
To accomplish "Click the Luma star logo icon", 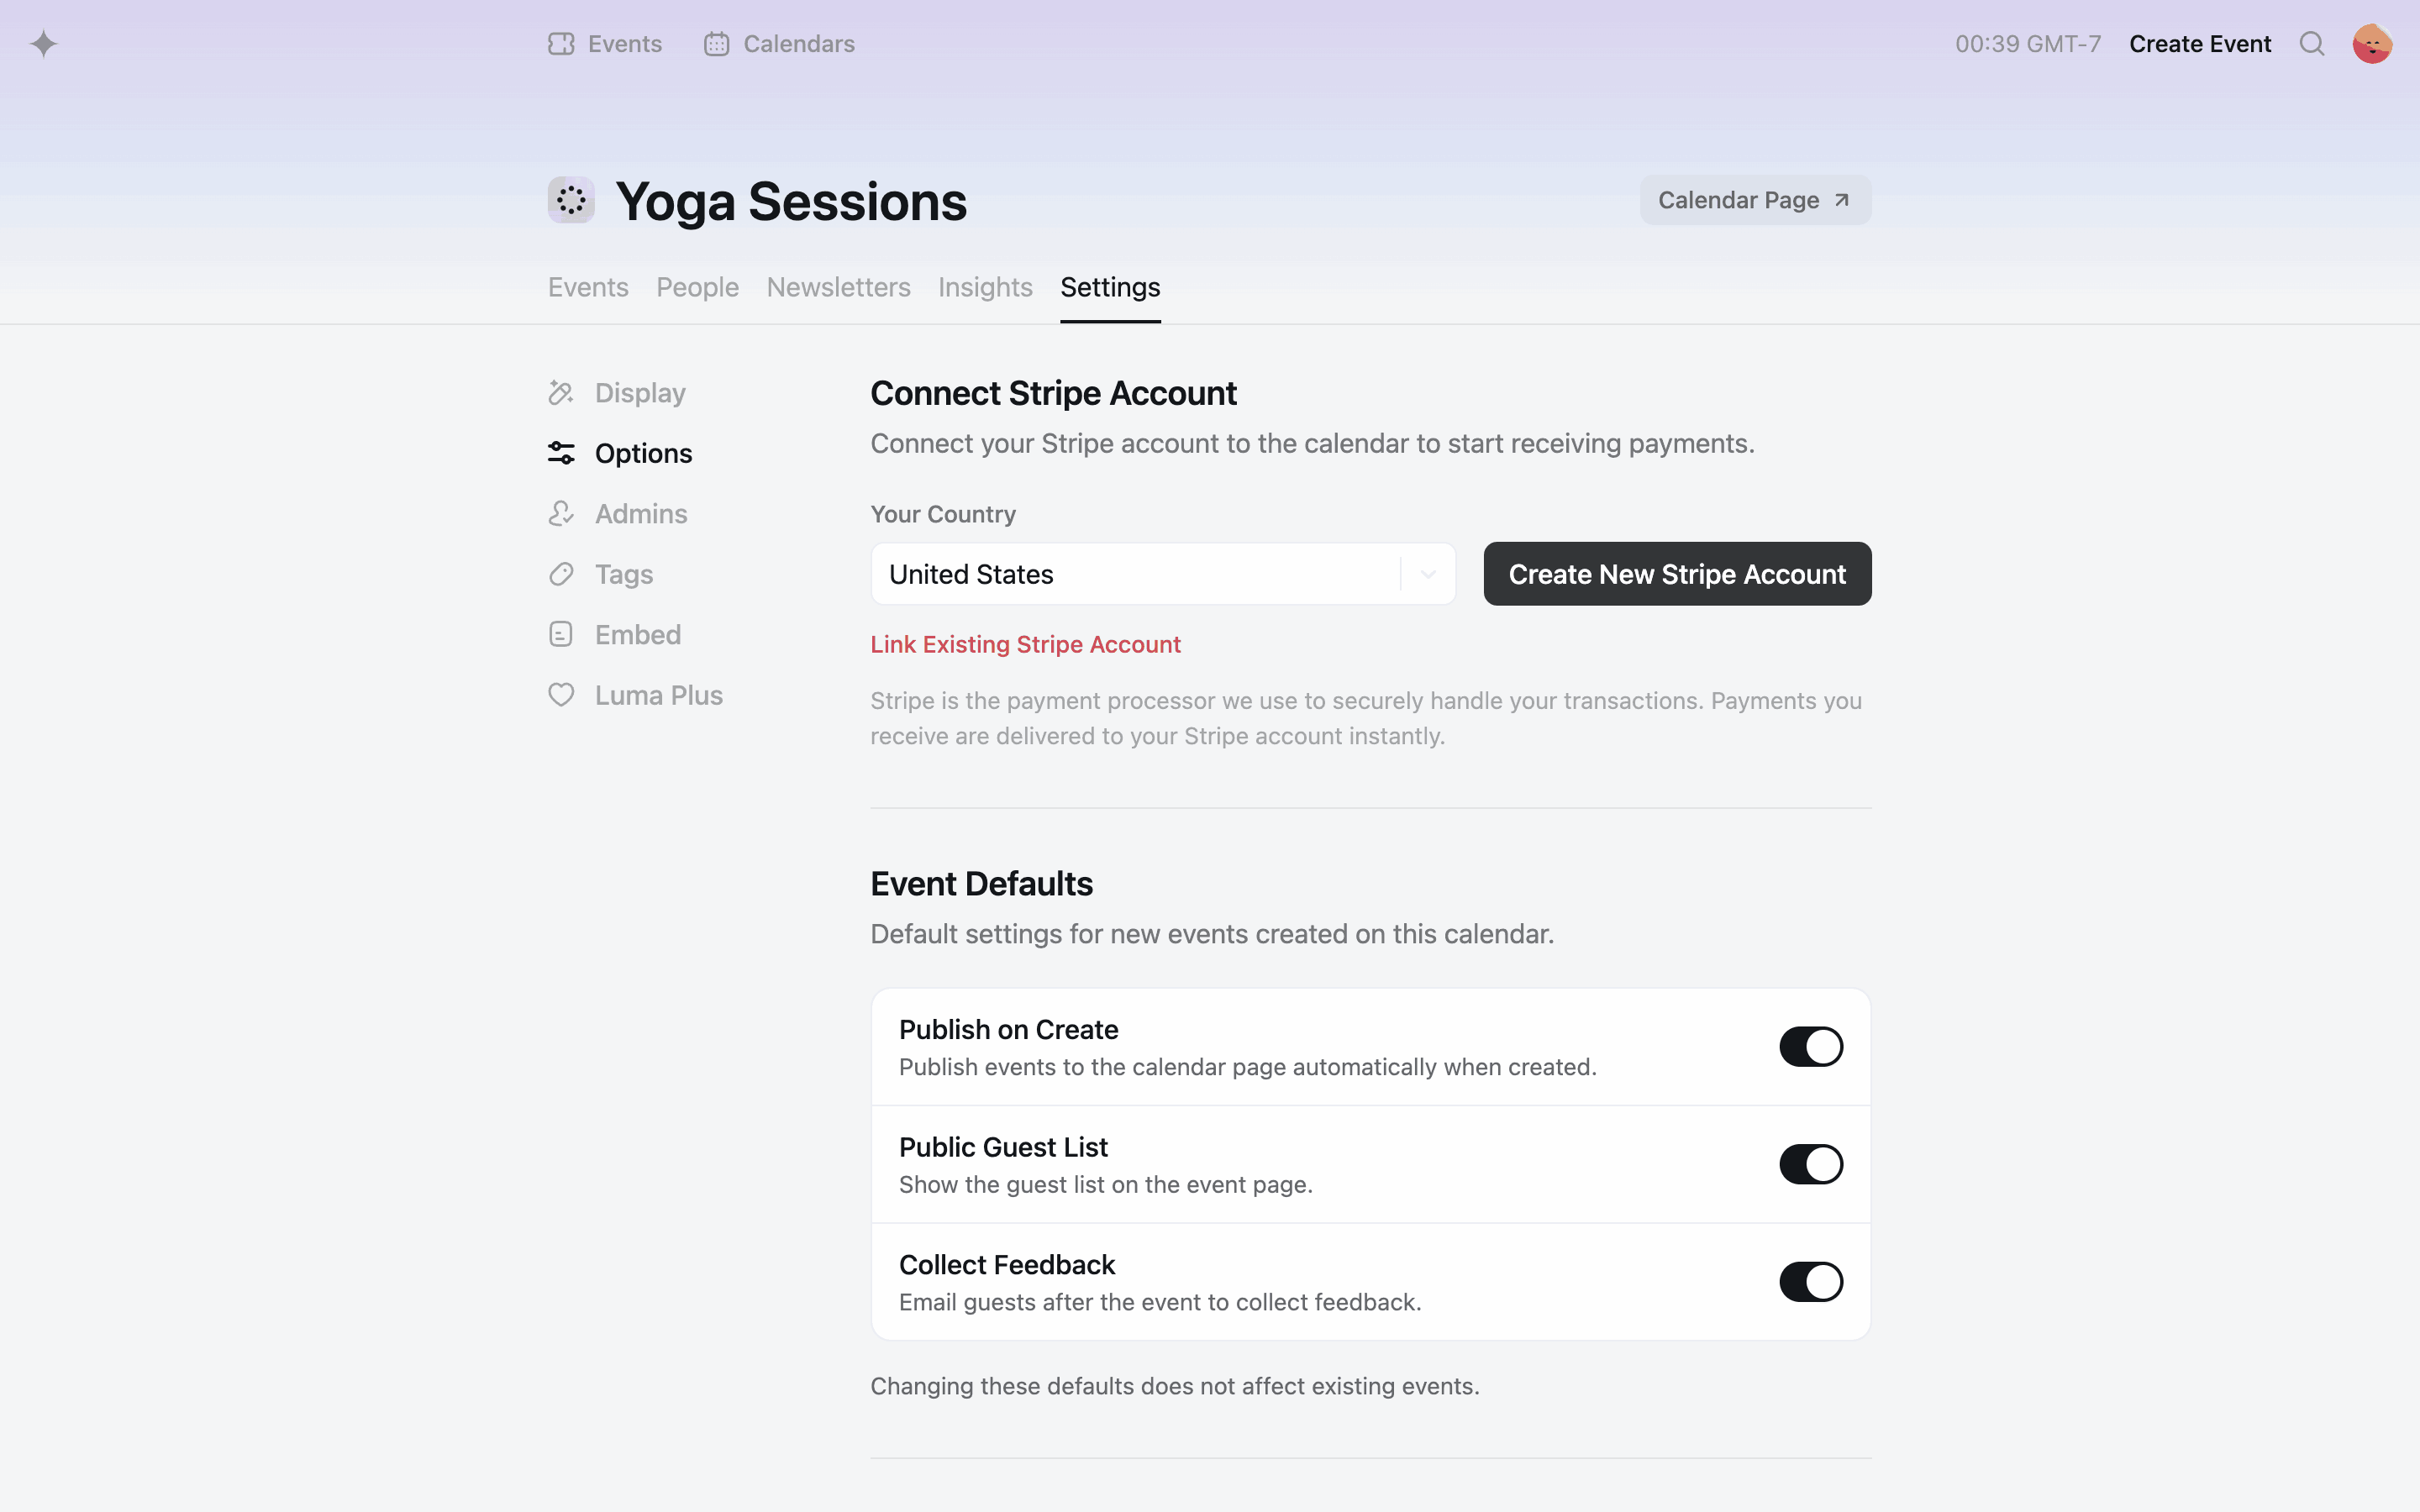I will coord(43,44).
